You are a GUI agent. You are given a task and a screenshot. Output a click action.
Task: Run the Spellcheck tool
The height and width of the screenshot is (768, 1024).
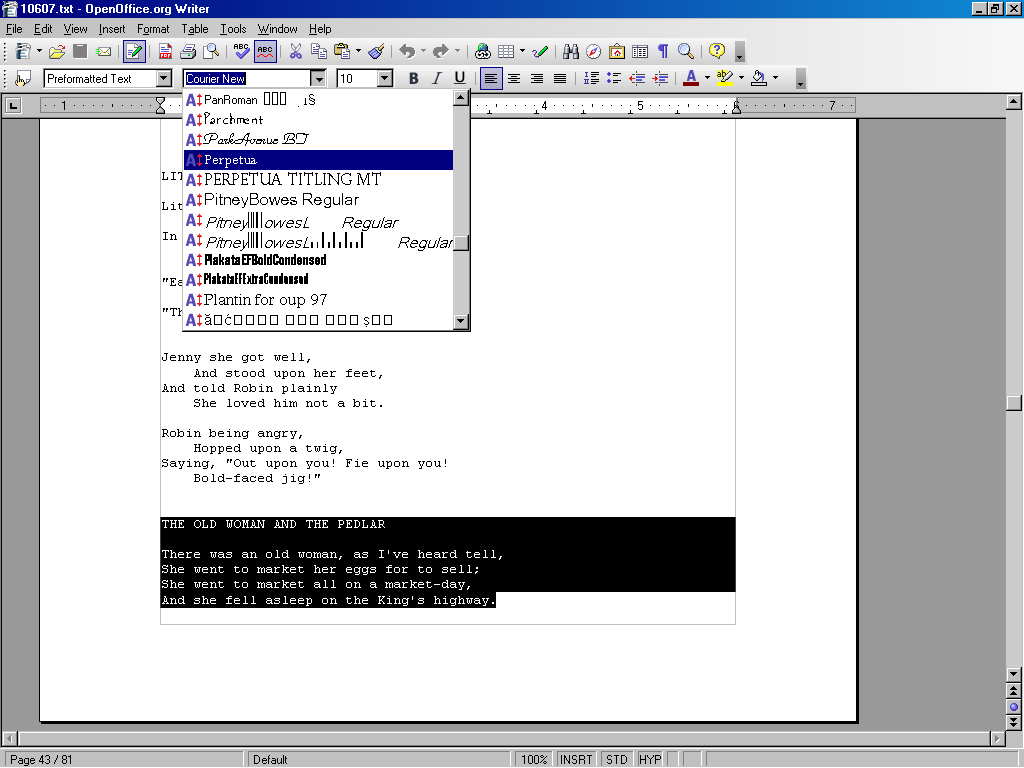tap(242, 51)
